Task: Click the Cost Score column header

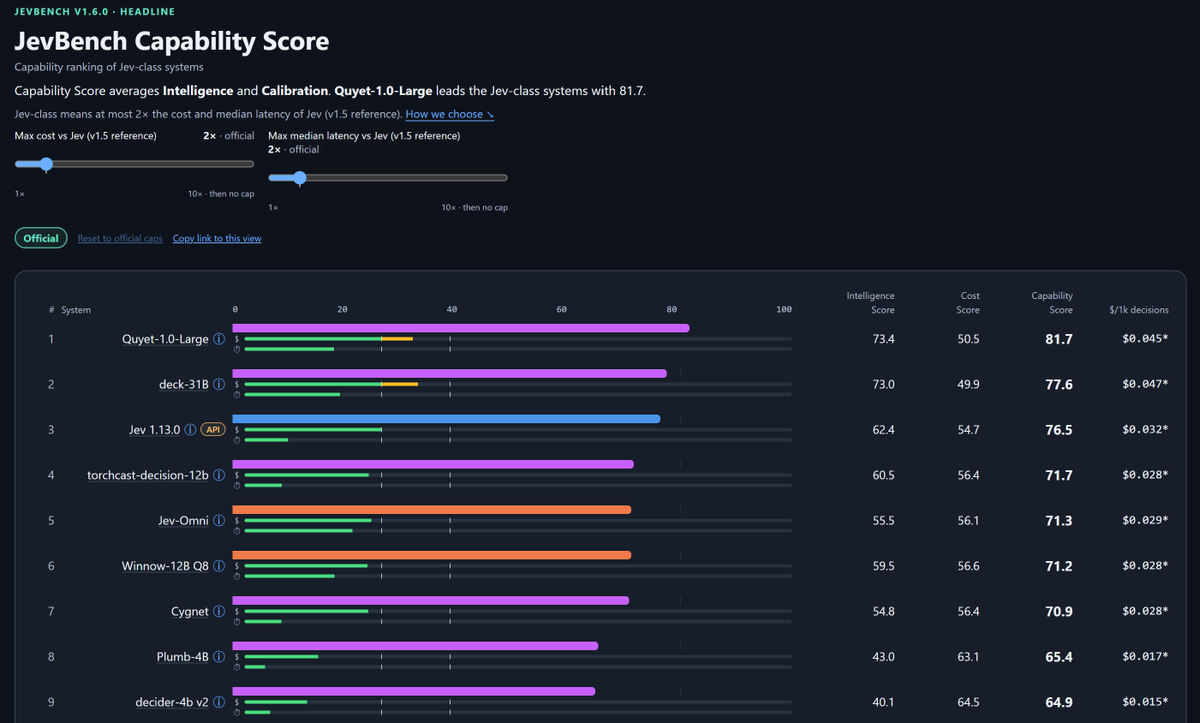Action: 970,302
